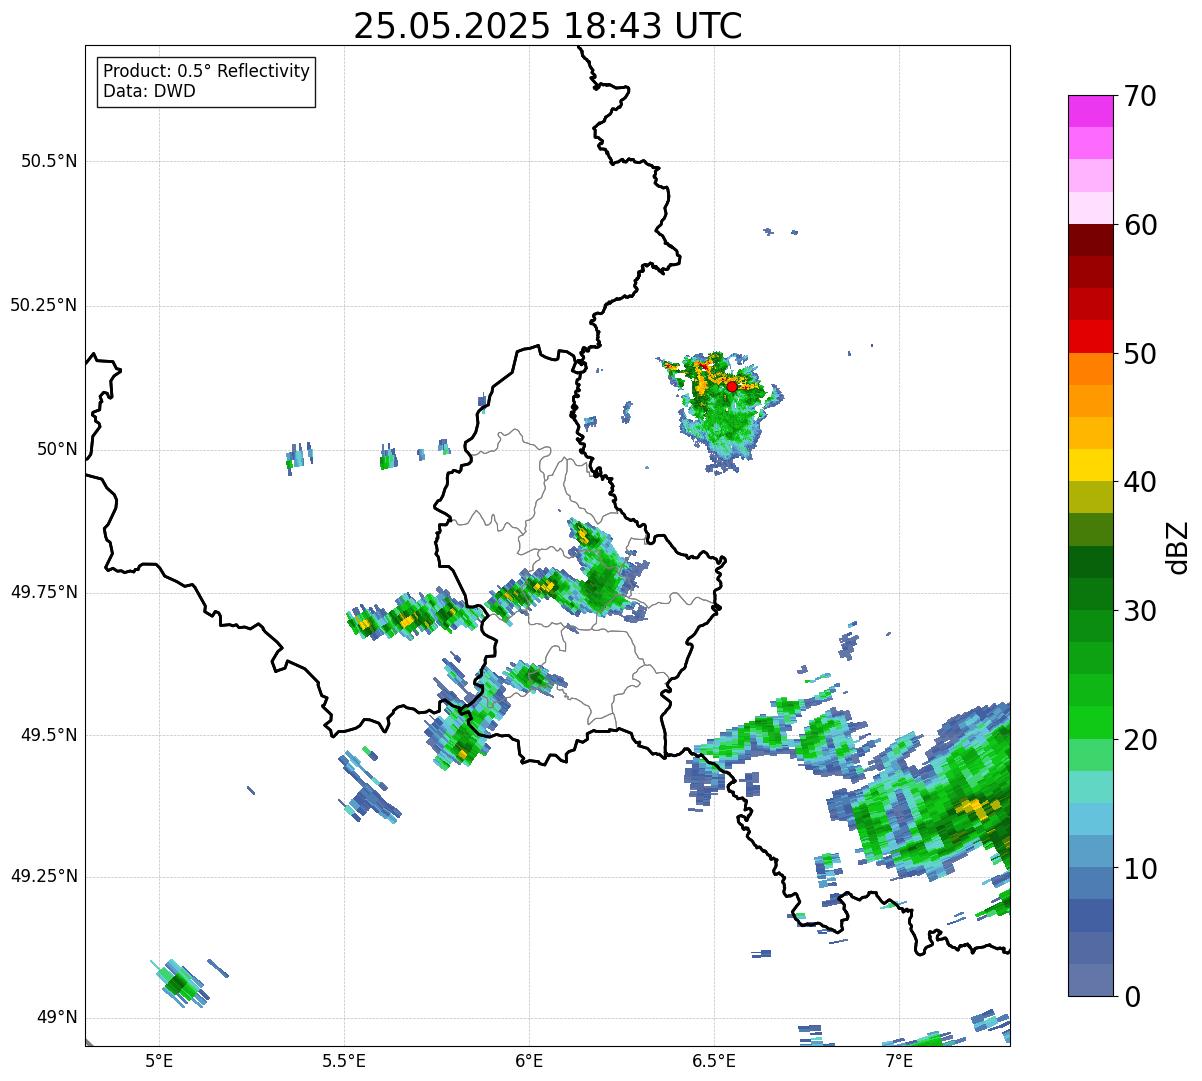
Task: Click the 6°E longitude label
Action: 529,1061
